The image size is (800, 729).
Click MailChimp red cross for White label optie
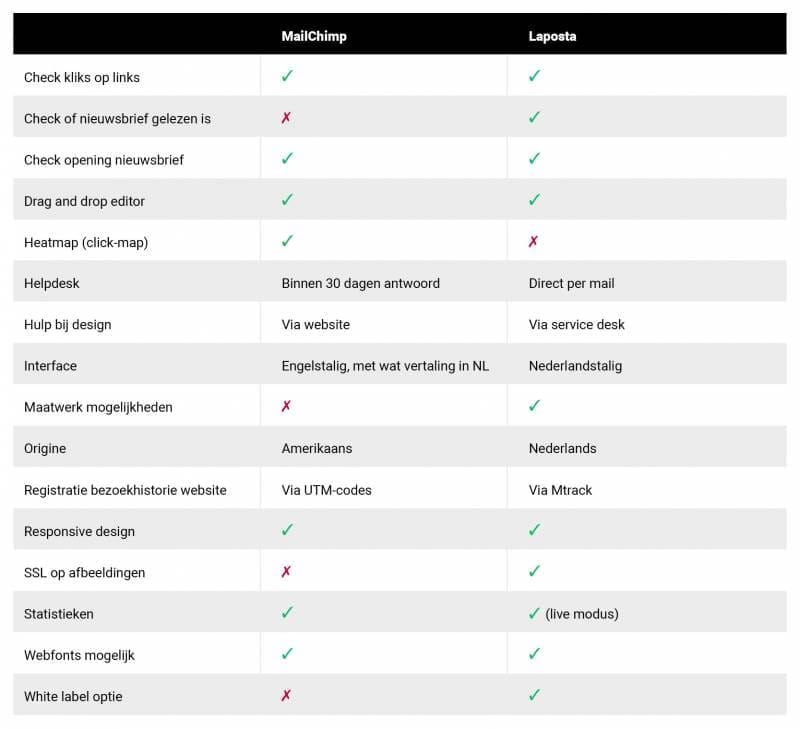point(286,696)
